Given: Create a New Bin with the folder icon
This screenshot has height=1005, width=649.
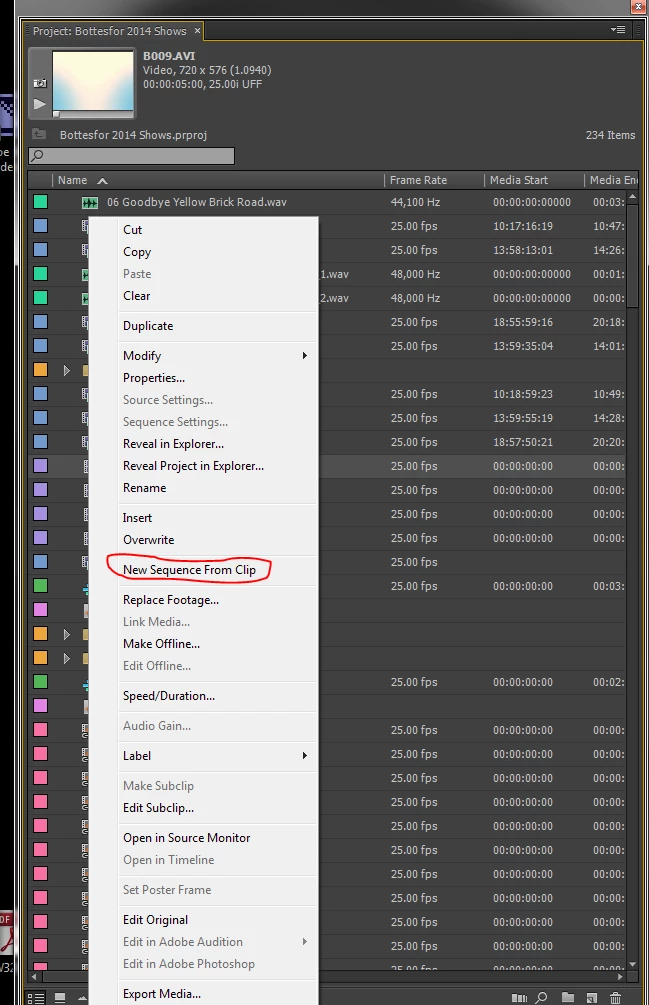Looking at the screenshot, I should coord(568,997).
